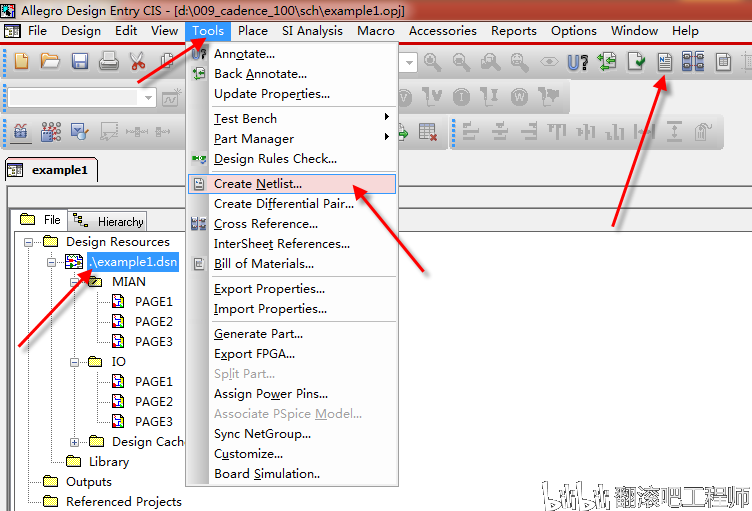Choose InterSheet References menu entry
Viewport: 752px width, 511px height.
[293, 244]
